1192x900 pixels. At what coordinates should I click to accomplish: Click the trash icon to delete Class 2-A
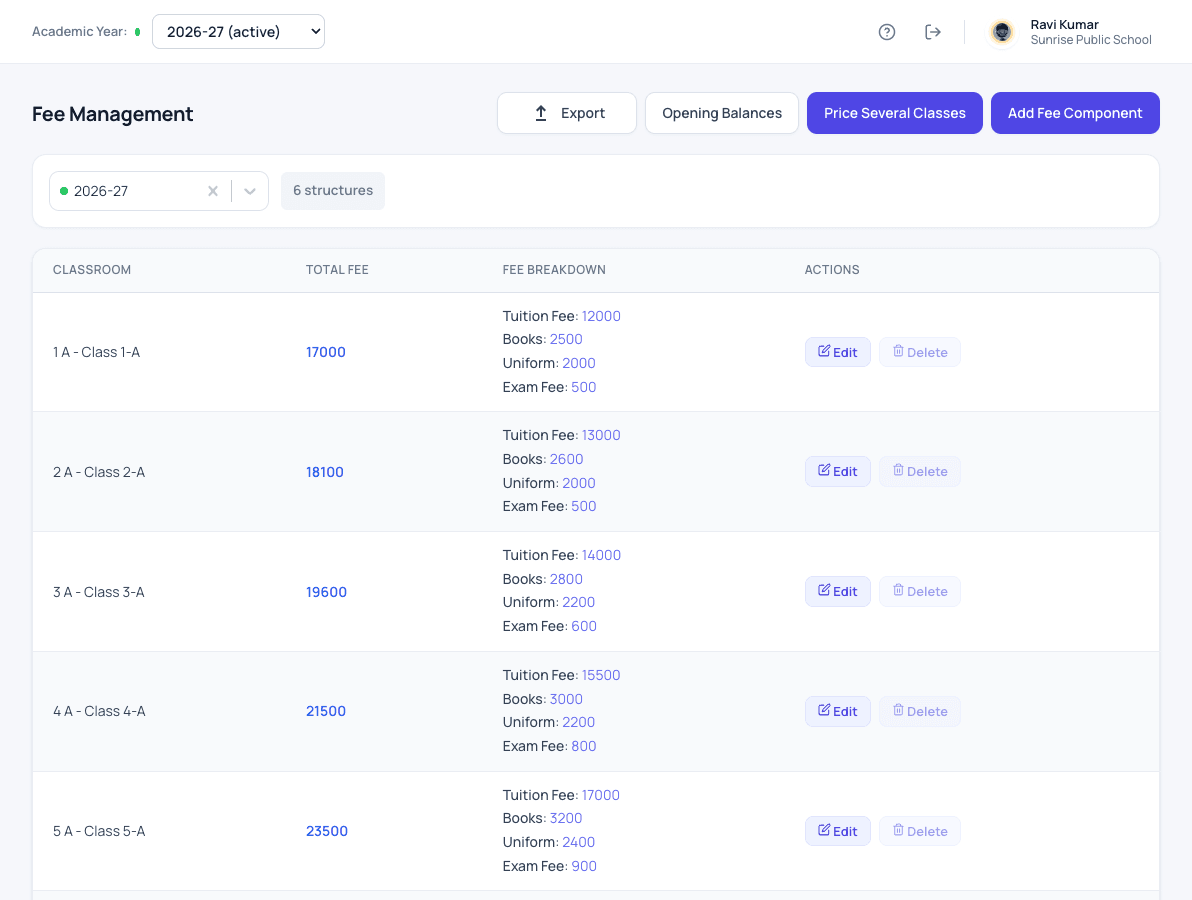pyautogui.click(x=898, y=470)
